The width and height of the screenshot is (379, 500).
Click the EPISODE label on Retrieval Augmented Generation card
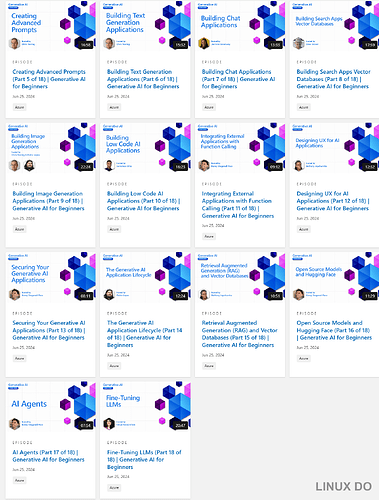212,313
